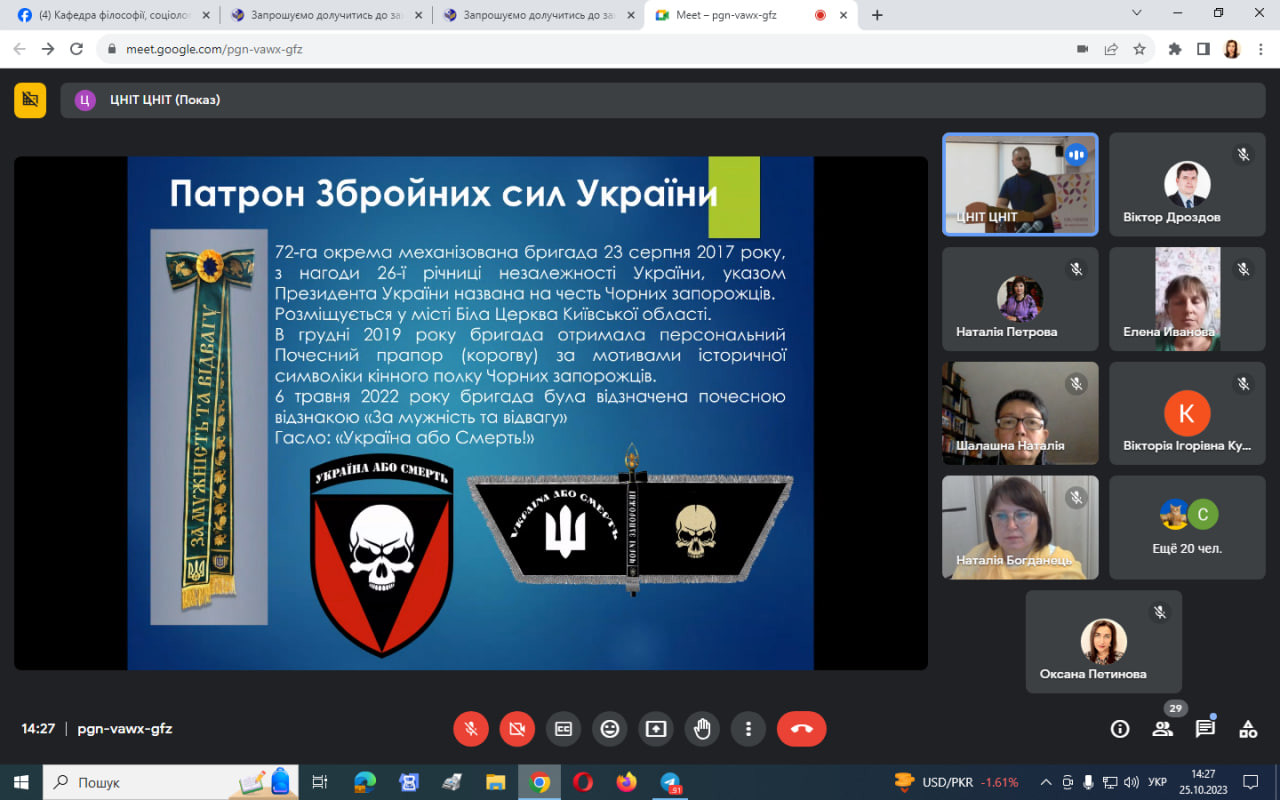Open Meet's three-dot more options menu
The width and height of the screenshot is (1280, 800).
click(748, 729)
